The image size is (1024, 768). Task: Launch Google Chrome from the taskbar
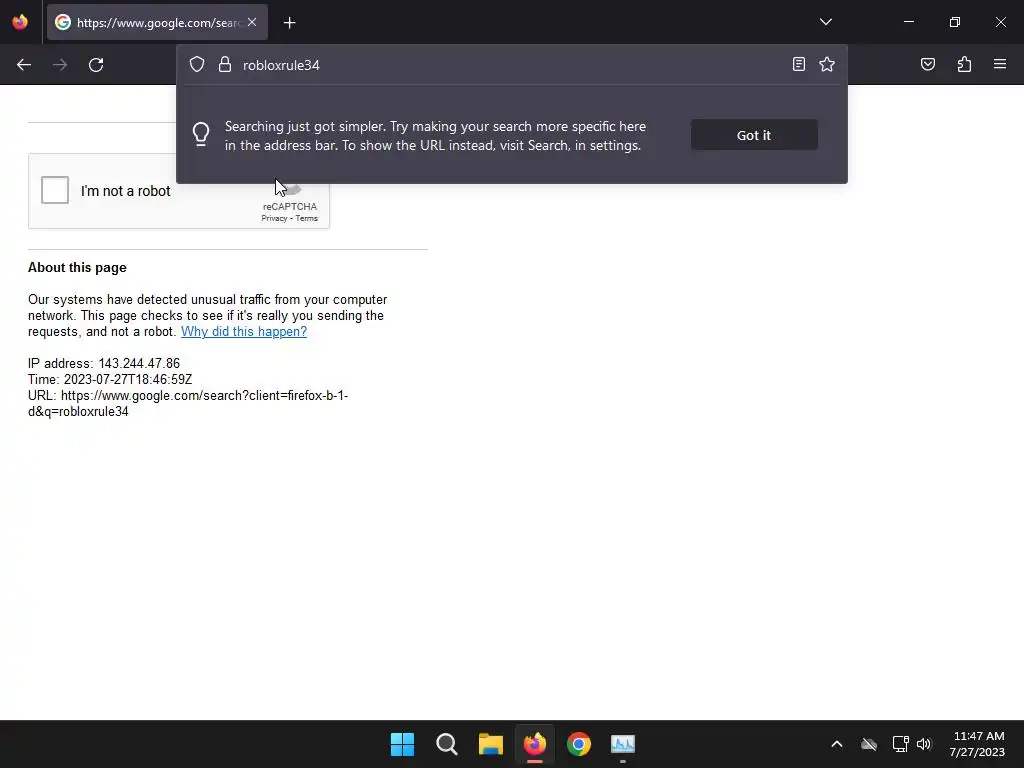(579, 744)
